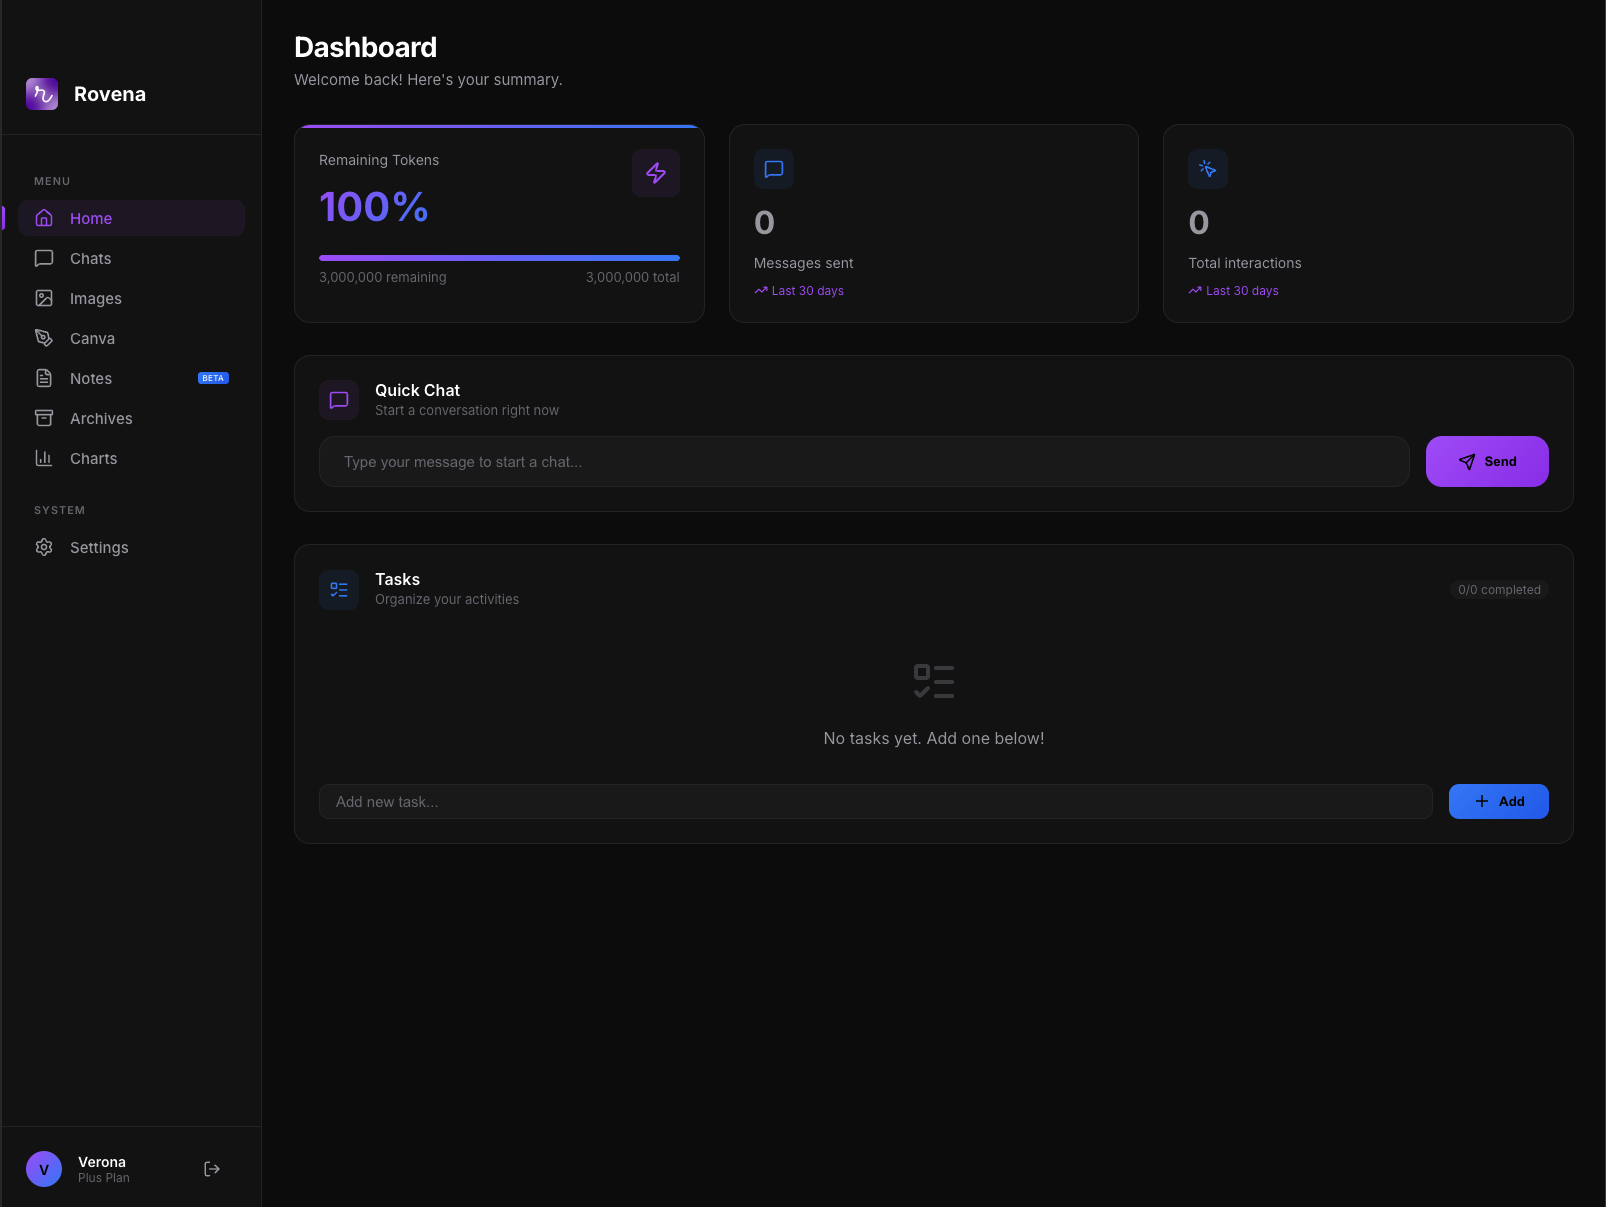Go to the Images section
1606x1207 pixels.
tap(131, 298)
